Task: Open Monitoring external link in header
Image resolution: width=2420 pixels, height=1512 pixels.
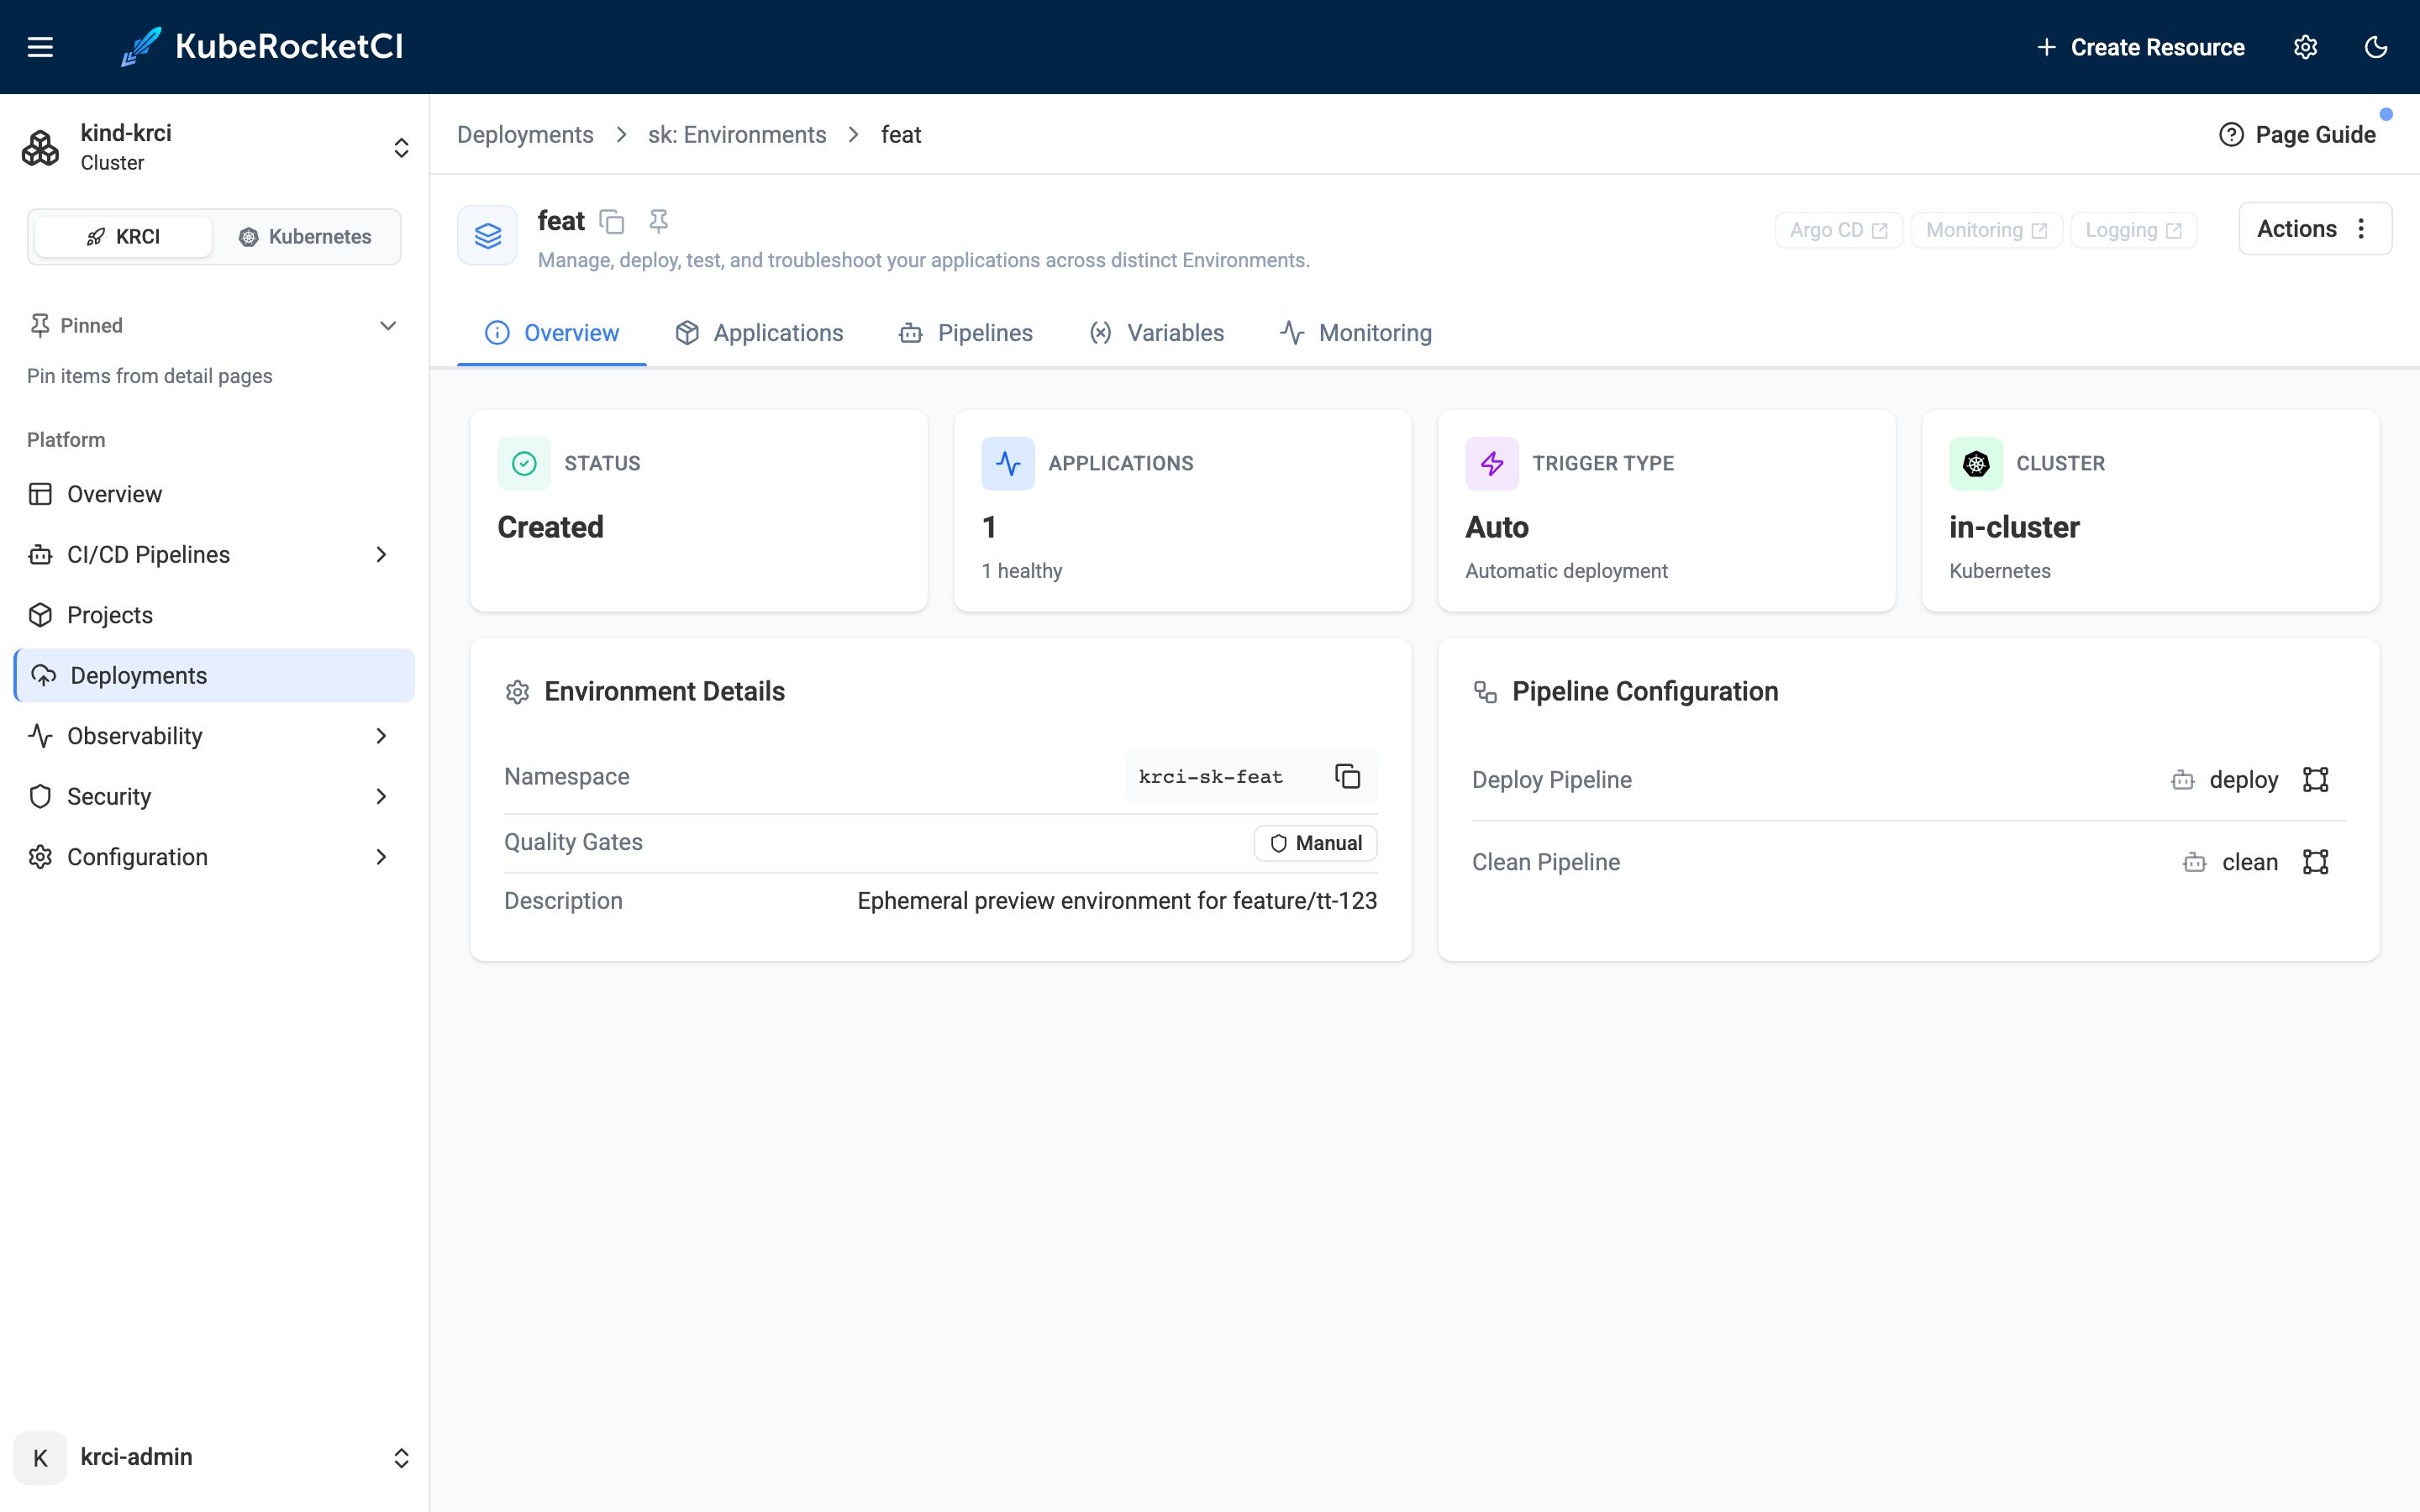Action: click(1986, 230)
